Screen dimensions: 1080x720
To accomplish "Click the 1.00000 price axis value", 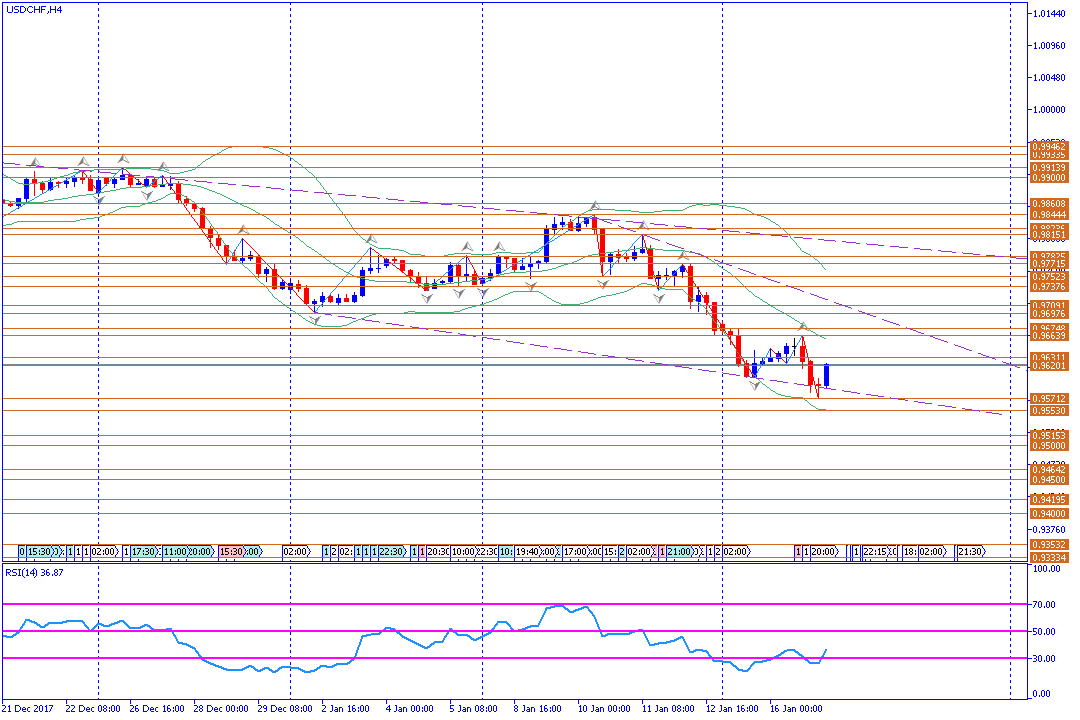I will coord(1049,110).
